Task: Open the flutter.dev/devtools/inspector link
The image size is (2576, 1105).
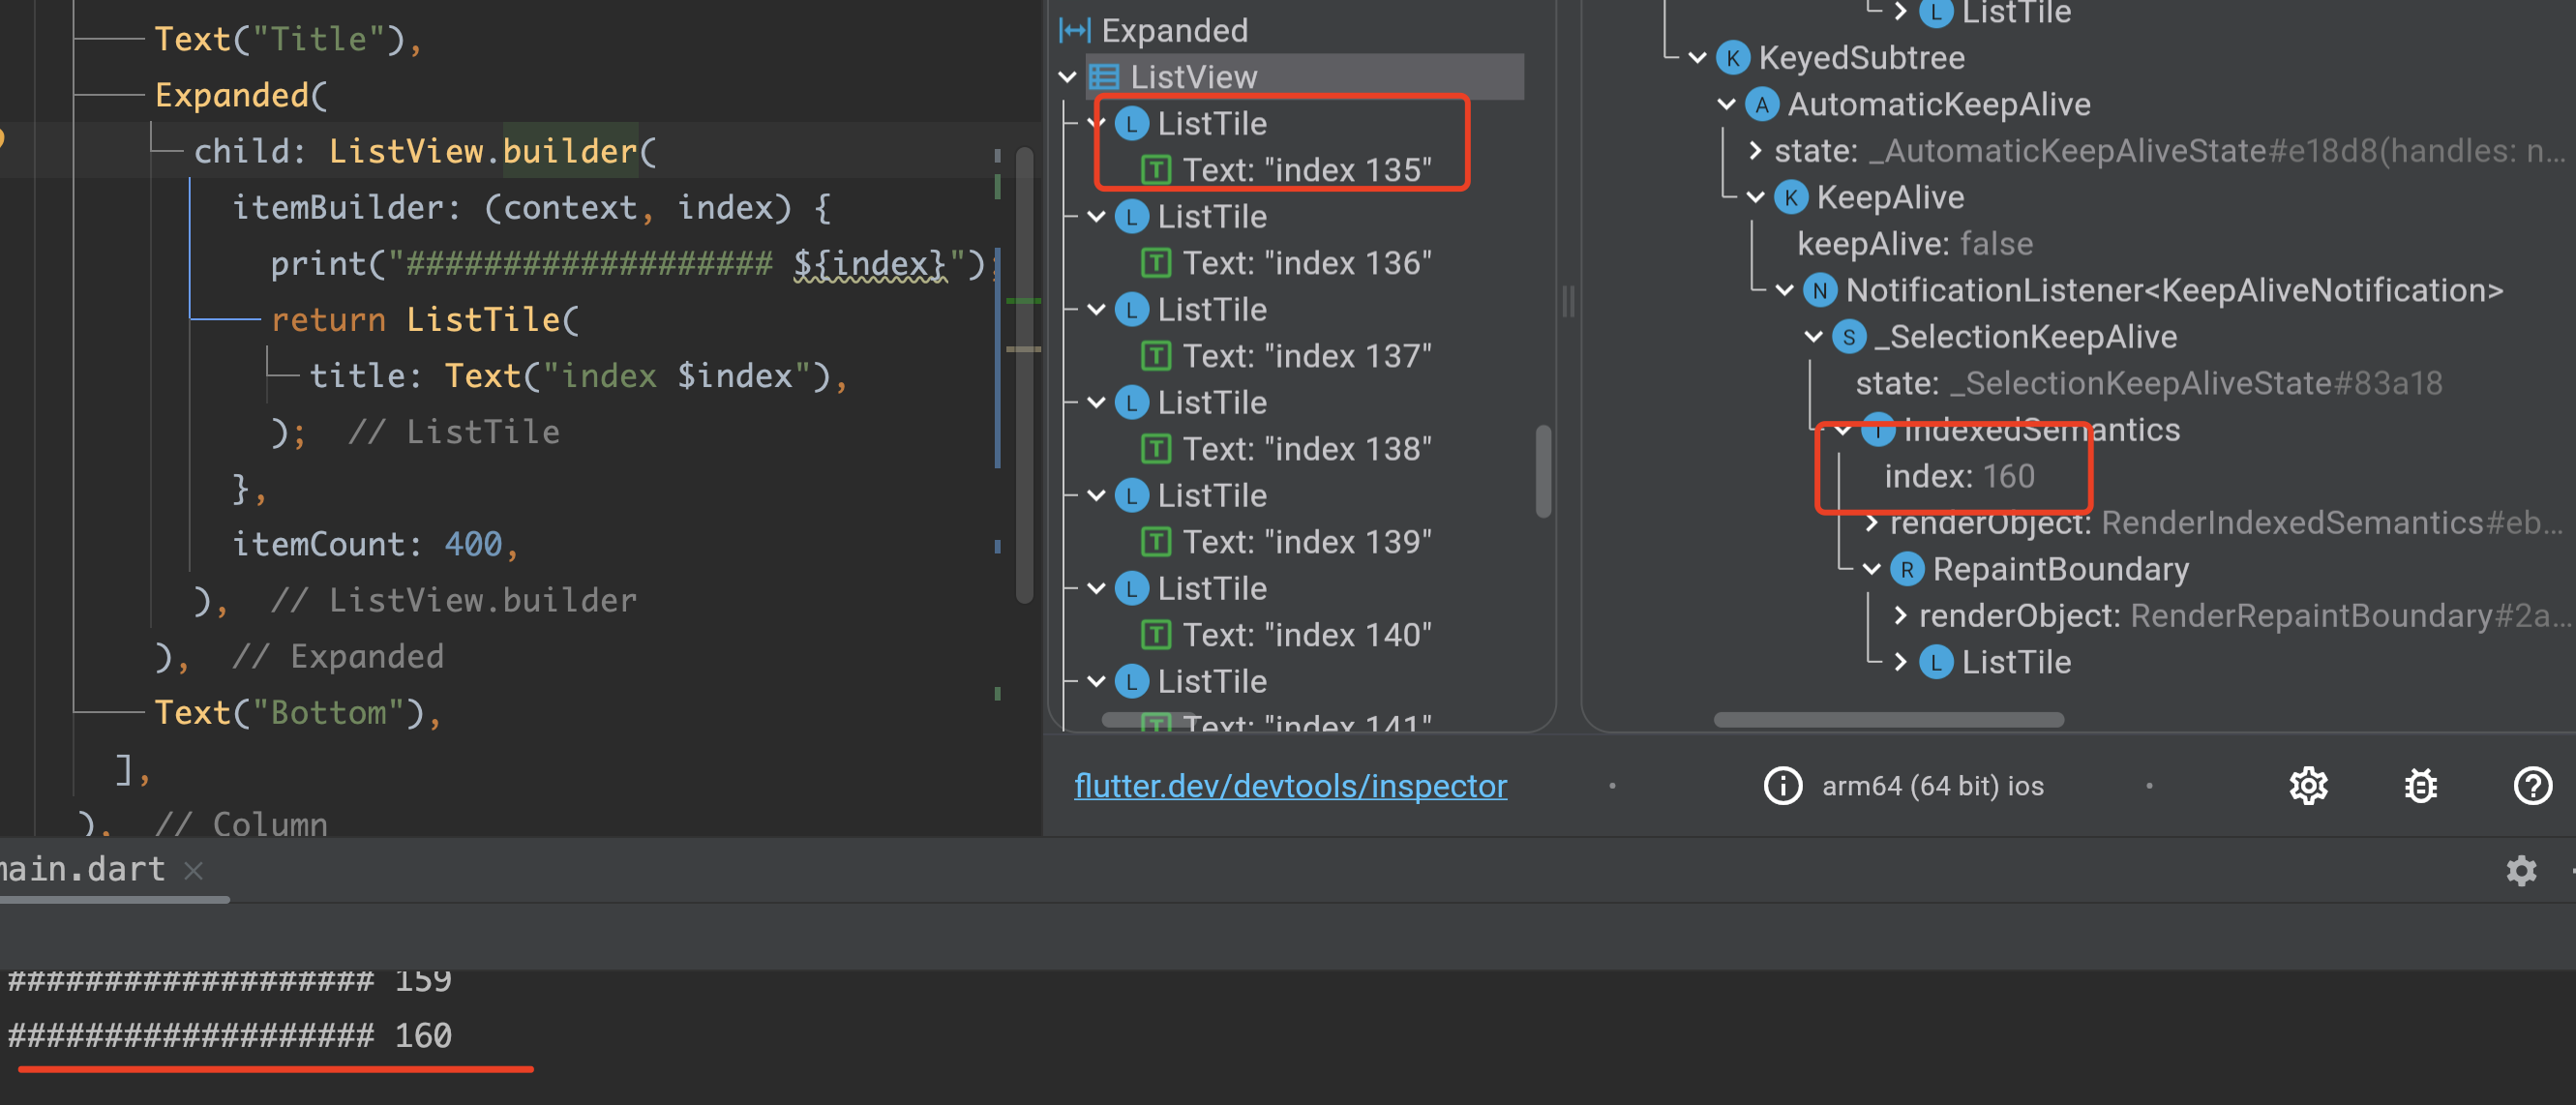Action: (x=1290, y=786)
